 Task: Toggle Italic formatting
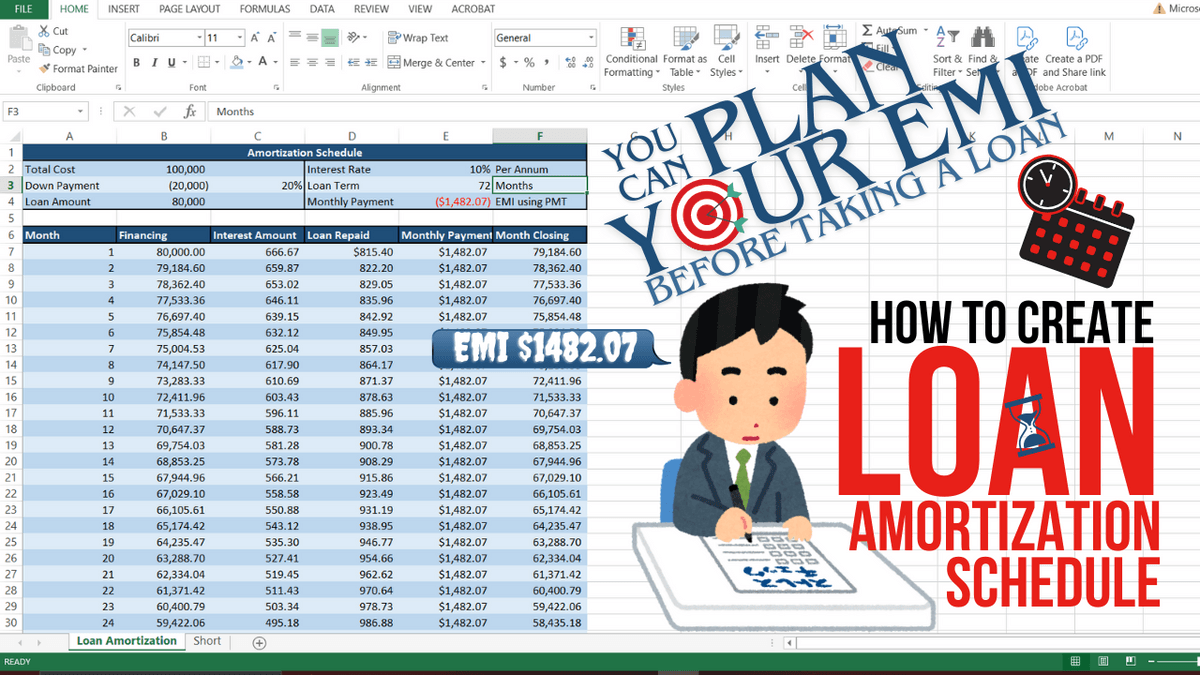tap(155, 63)
